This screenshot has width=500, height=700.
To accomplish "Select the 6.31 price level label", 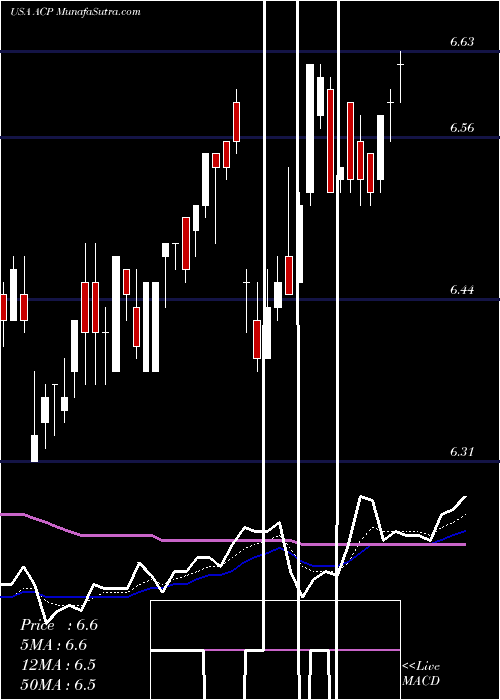I will tap(462, 451).
